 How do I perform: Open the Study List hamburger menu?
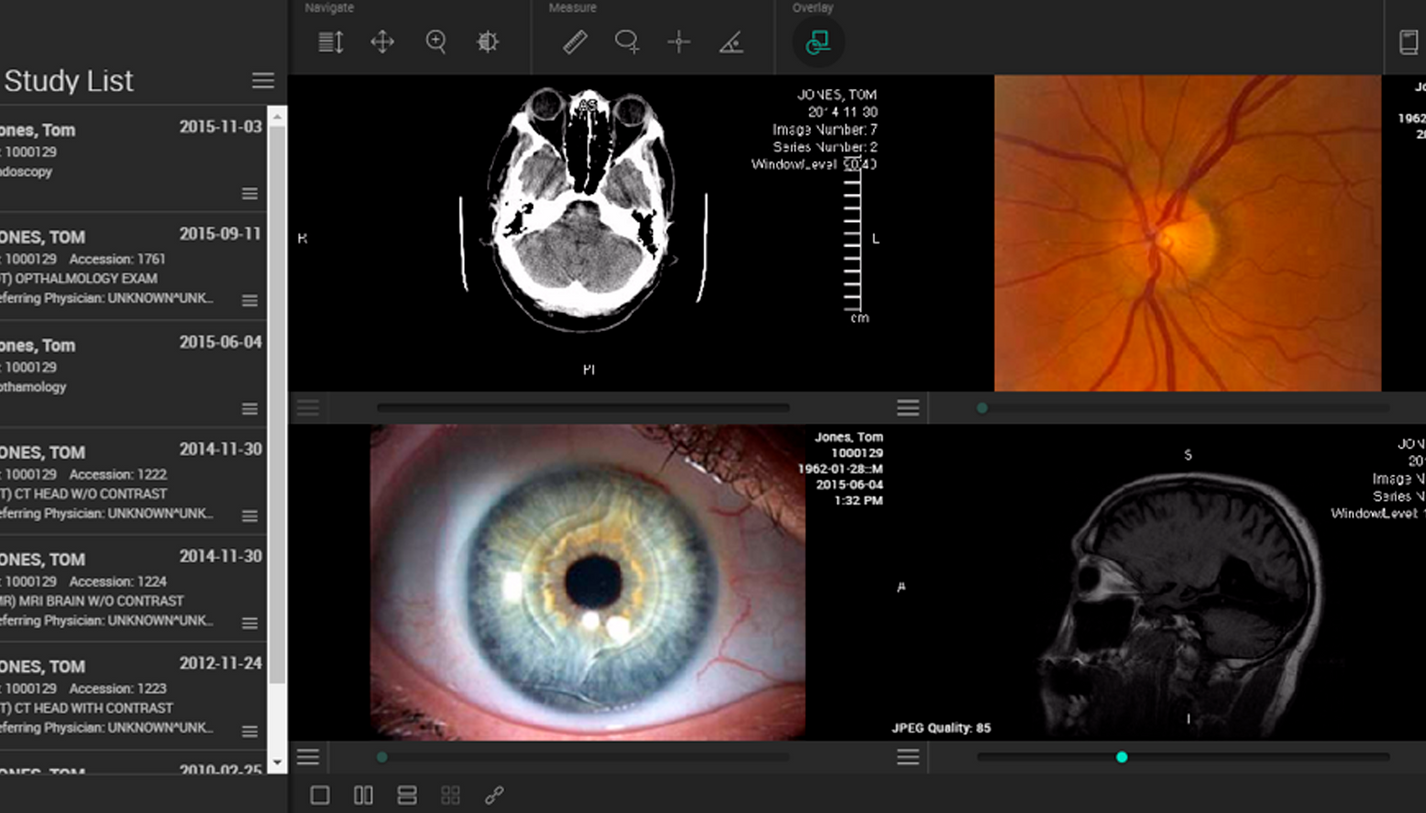click(x=263, y=81)
